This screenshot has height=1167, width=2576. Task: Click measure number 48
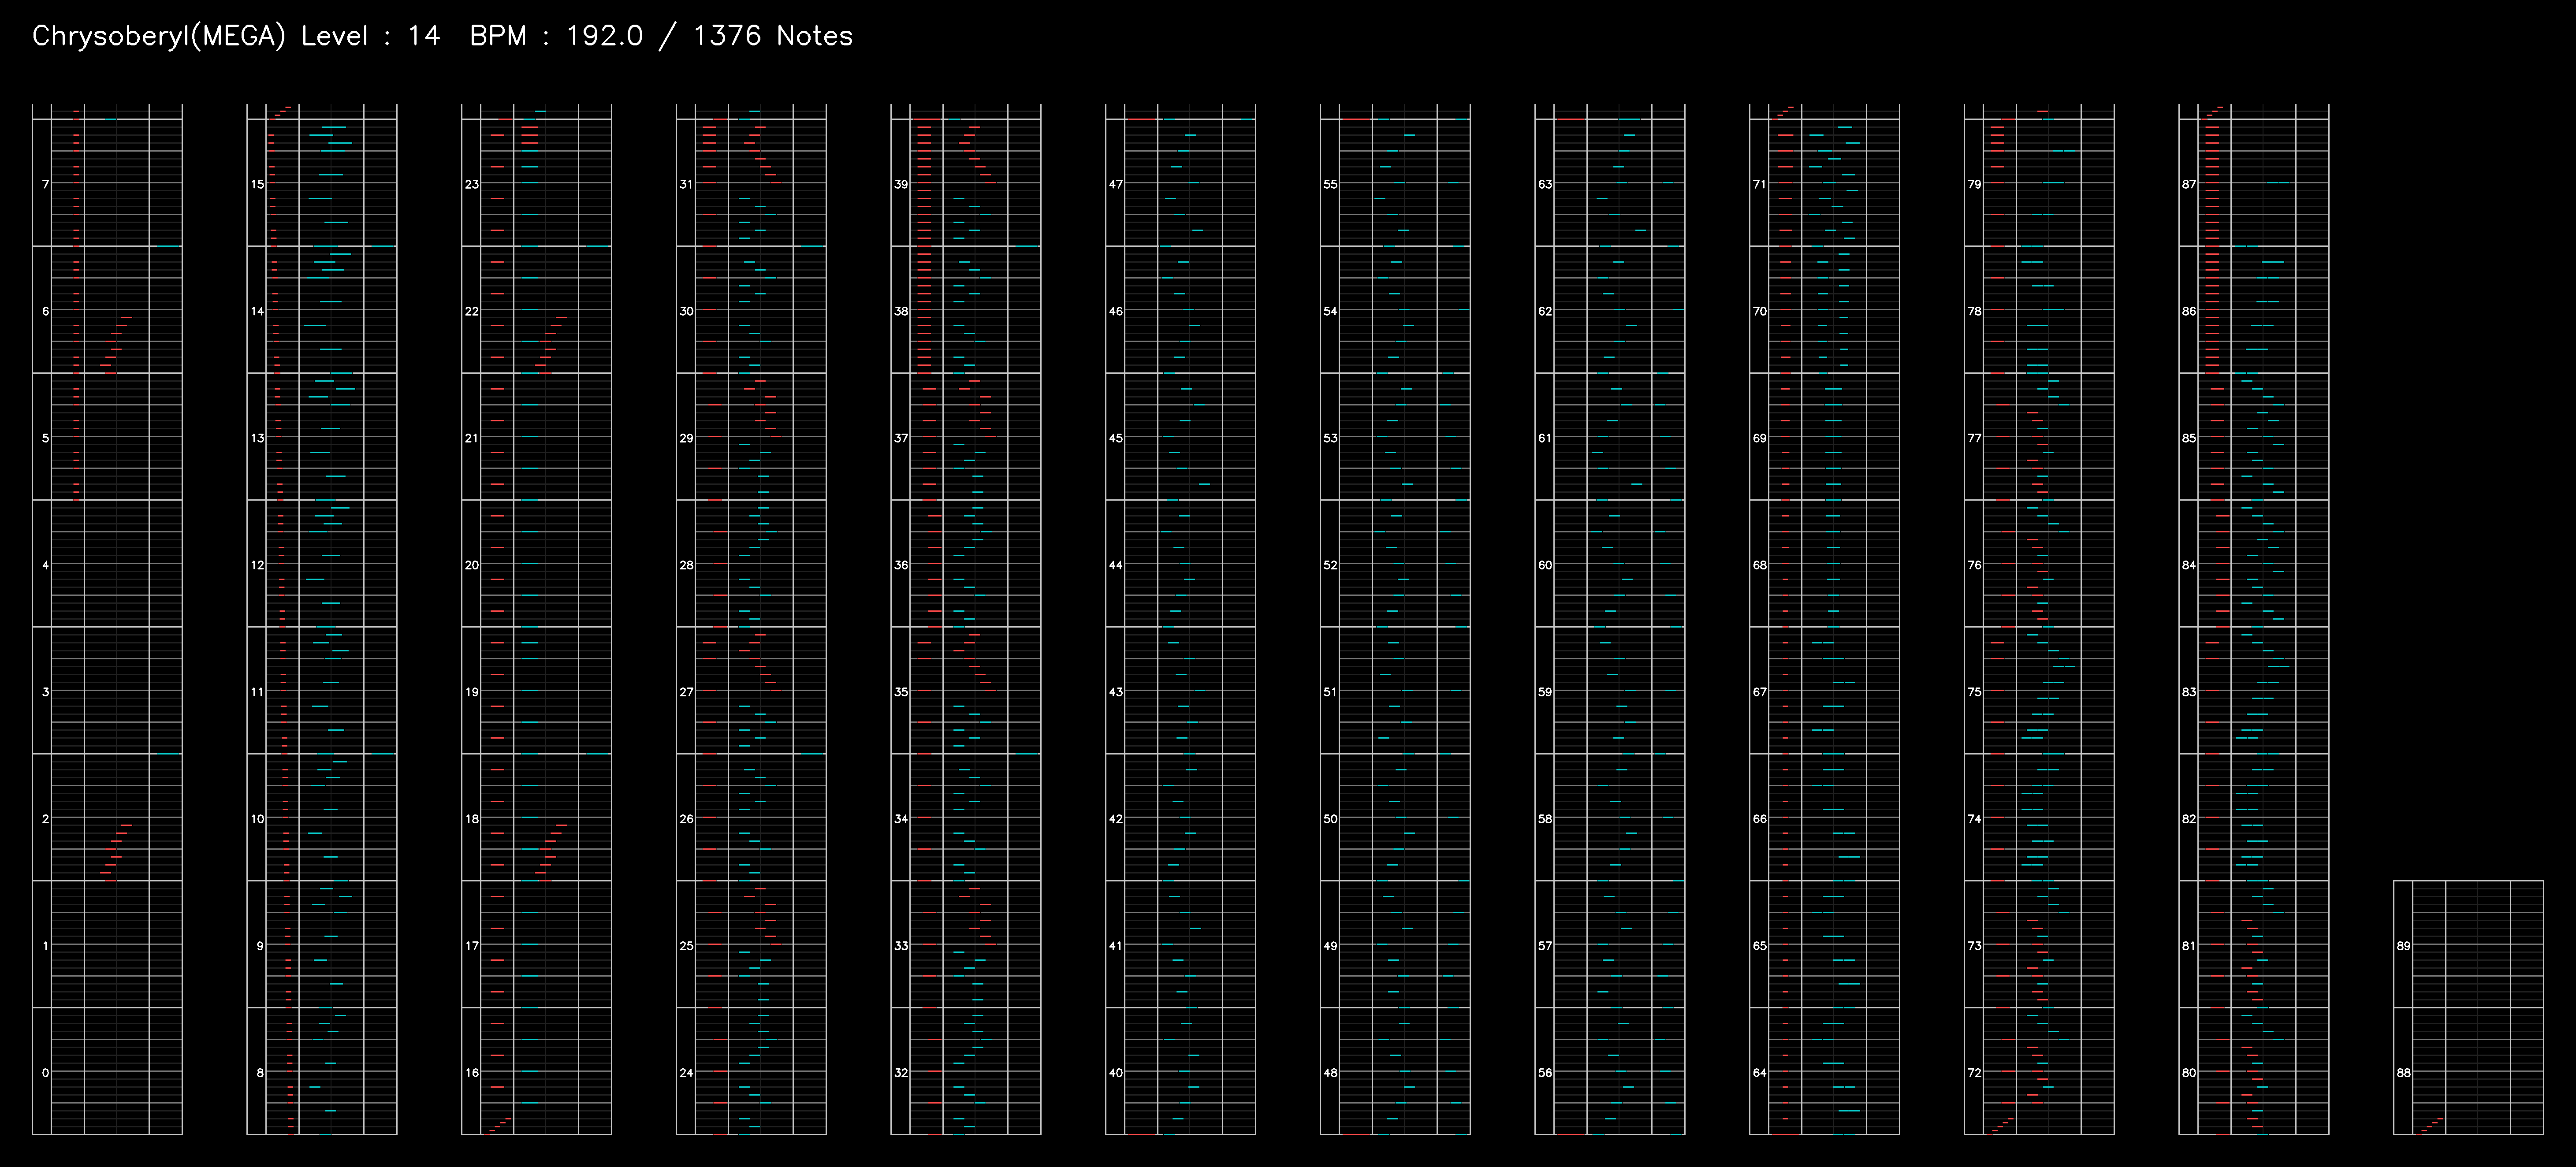point(1330,1073)
